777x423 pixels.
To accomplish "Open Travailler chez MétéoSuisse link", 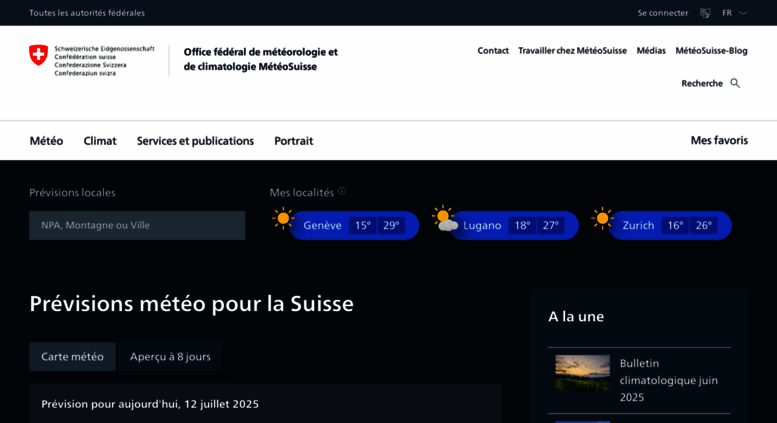I will (x=572, y=51).
